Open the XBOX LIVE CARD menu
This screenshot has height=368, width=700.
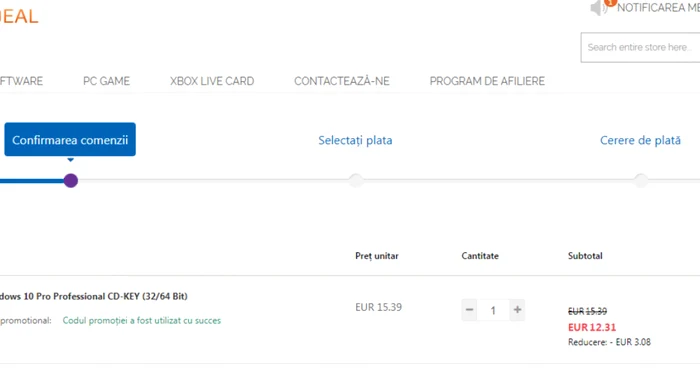pyautogui.click(x=212, y=81)
